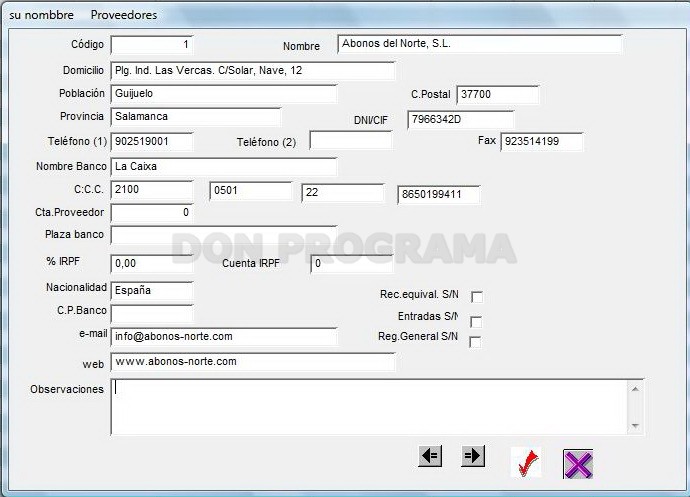Screen dimensions: 690x497
Task: Select the web address field
Action: click(x=253, y=362)
